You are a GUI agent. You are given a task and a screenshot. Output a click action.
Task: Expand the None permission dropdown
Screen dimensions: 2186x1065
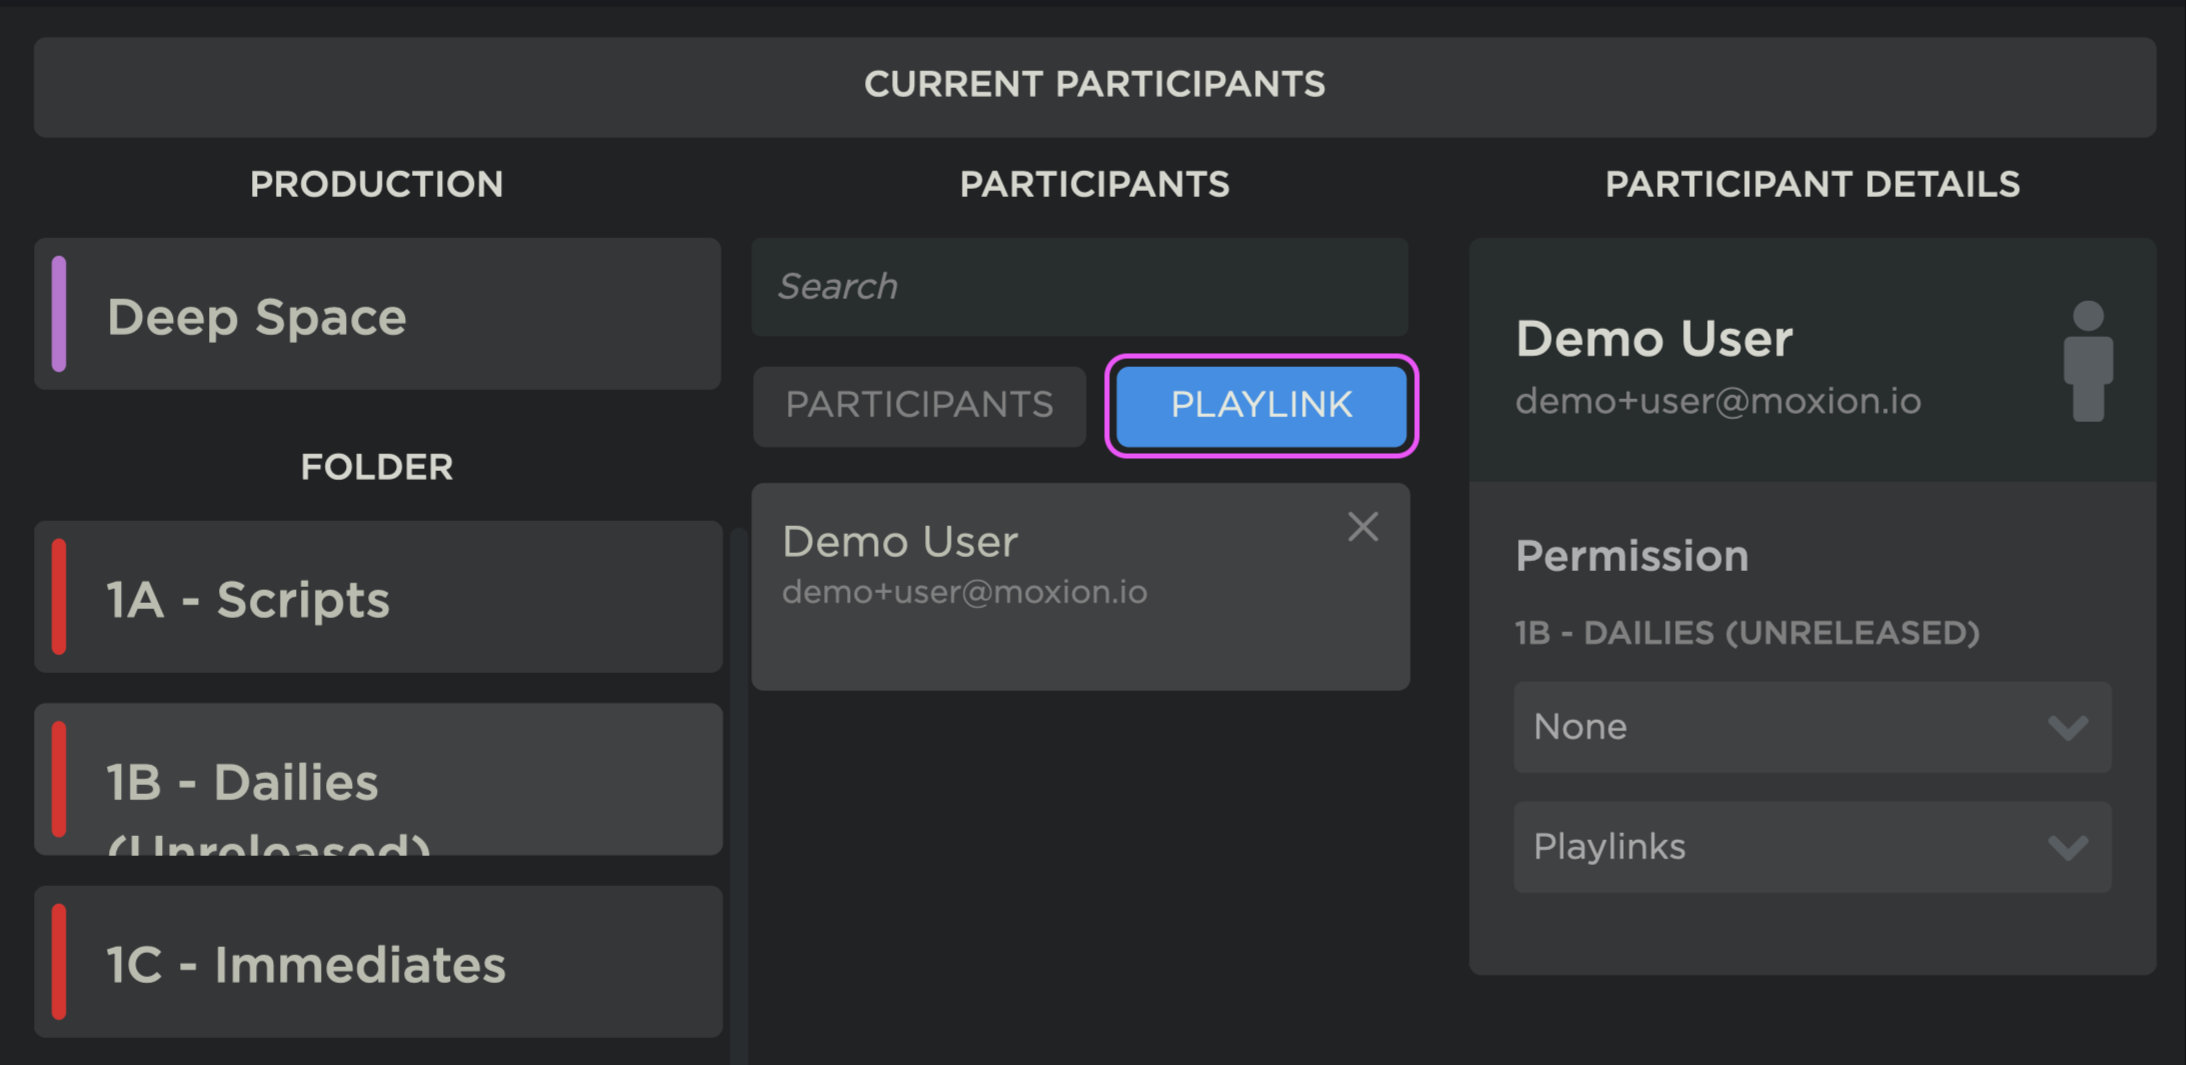point(1812,727)
